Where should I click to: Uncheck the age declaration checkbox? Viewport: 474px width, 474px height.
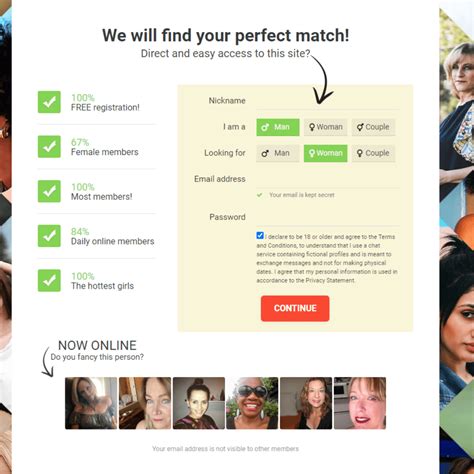tap(260, 236)
